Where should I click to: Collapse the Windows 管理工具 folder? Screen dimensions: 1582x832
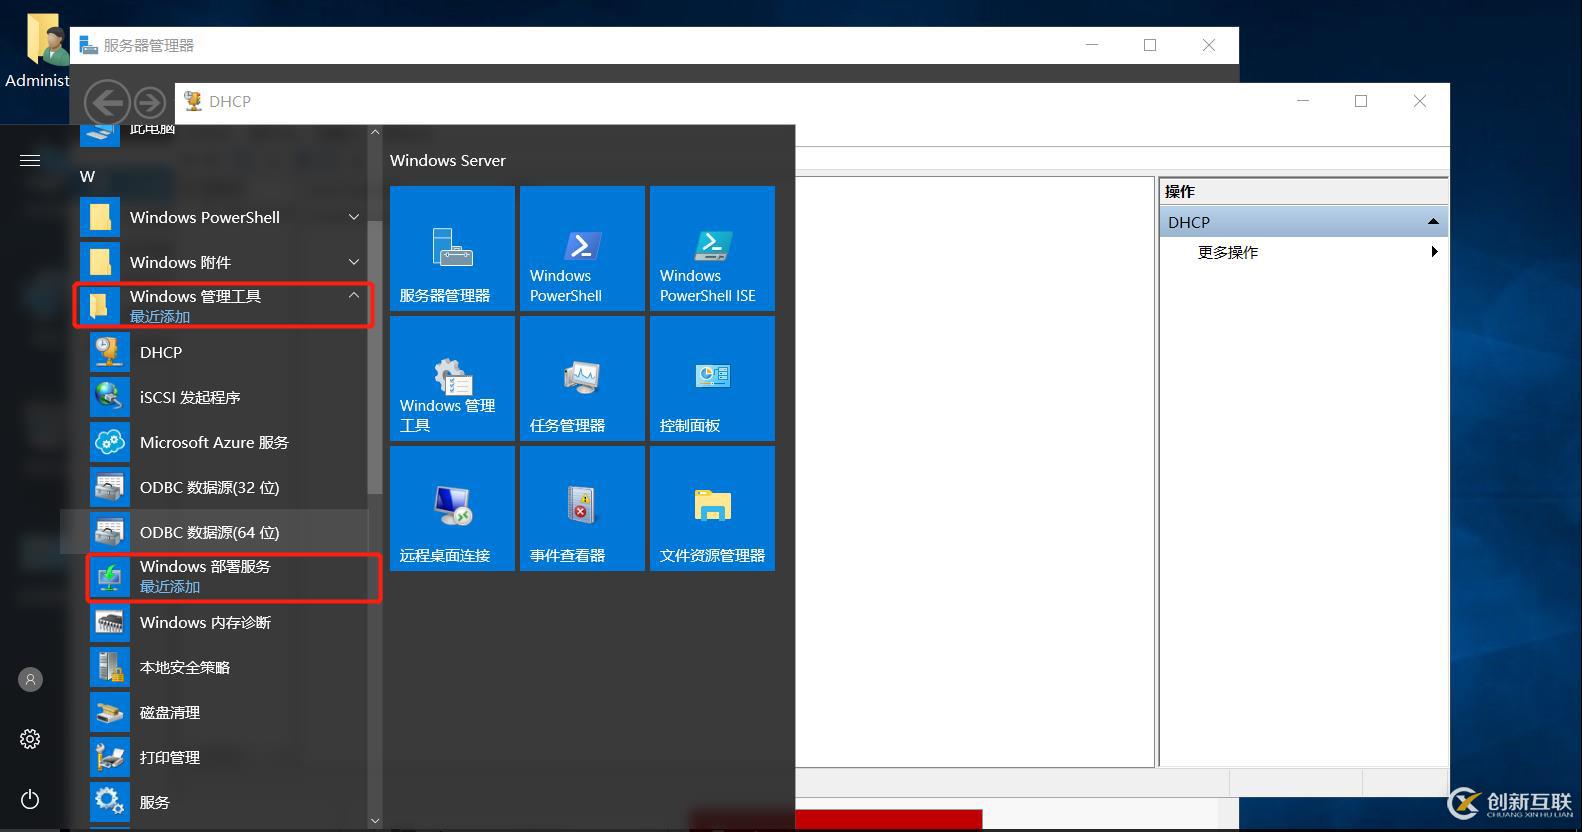[x=224, y=305]
